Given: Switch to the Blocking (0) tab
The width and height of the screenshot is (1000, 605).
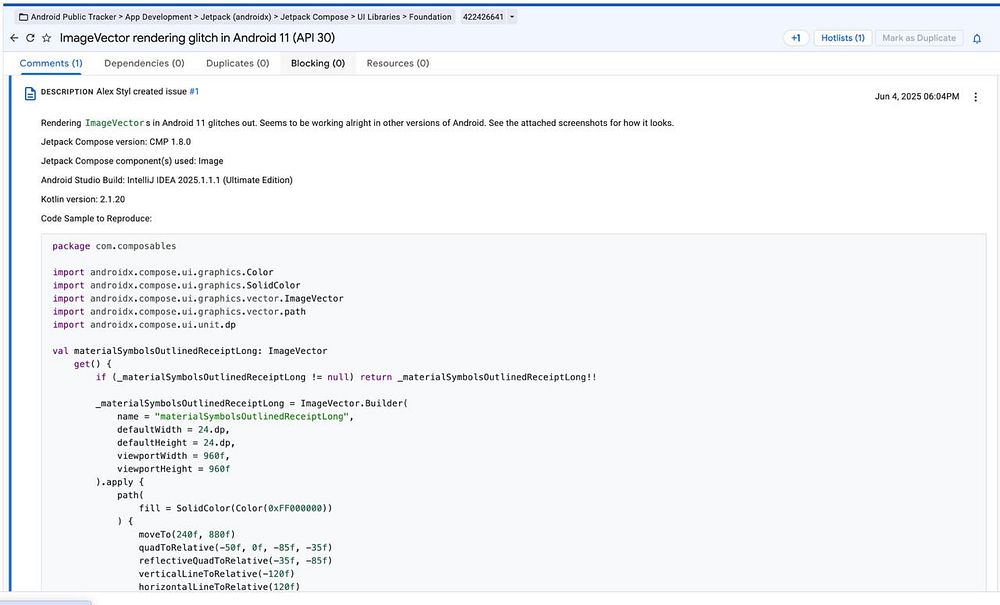Looking at the screenshot, I should click(x=318, y=63).
